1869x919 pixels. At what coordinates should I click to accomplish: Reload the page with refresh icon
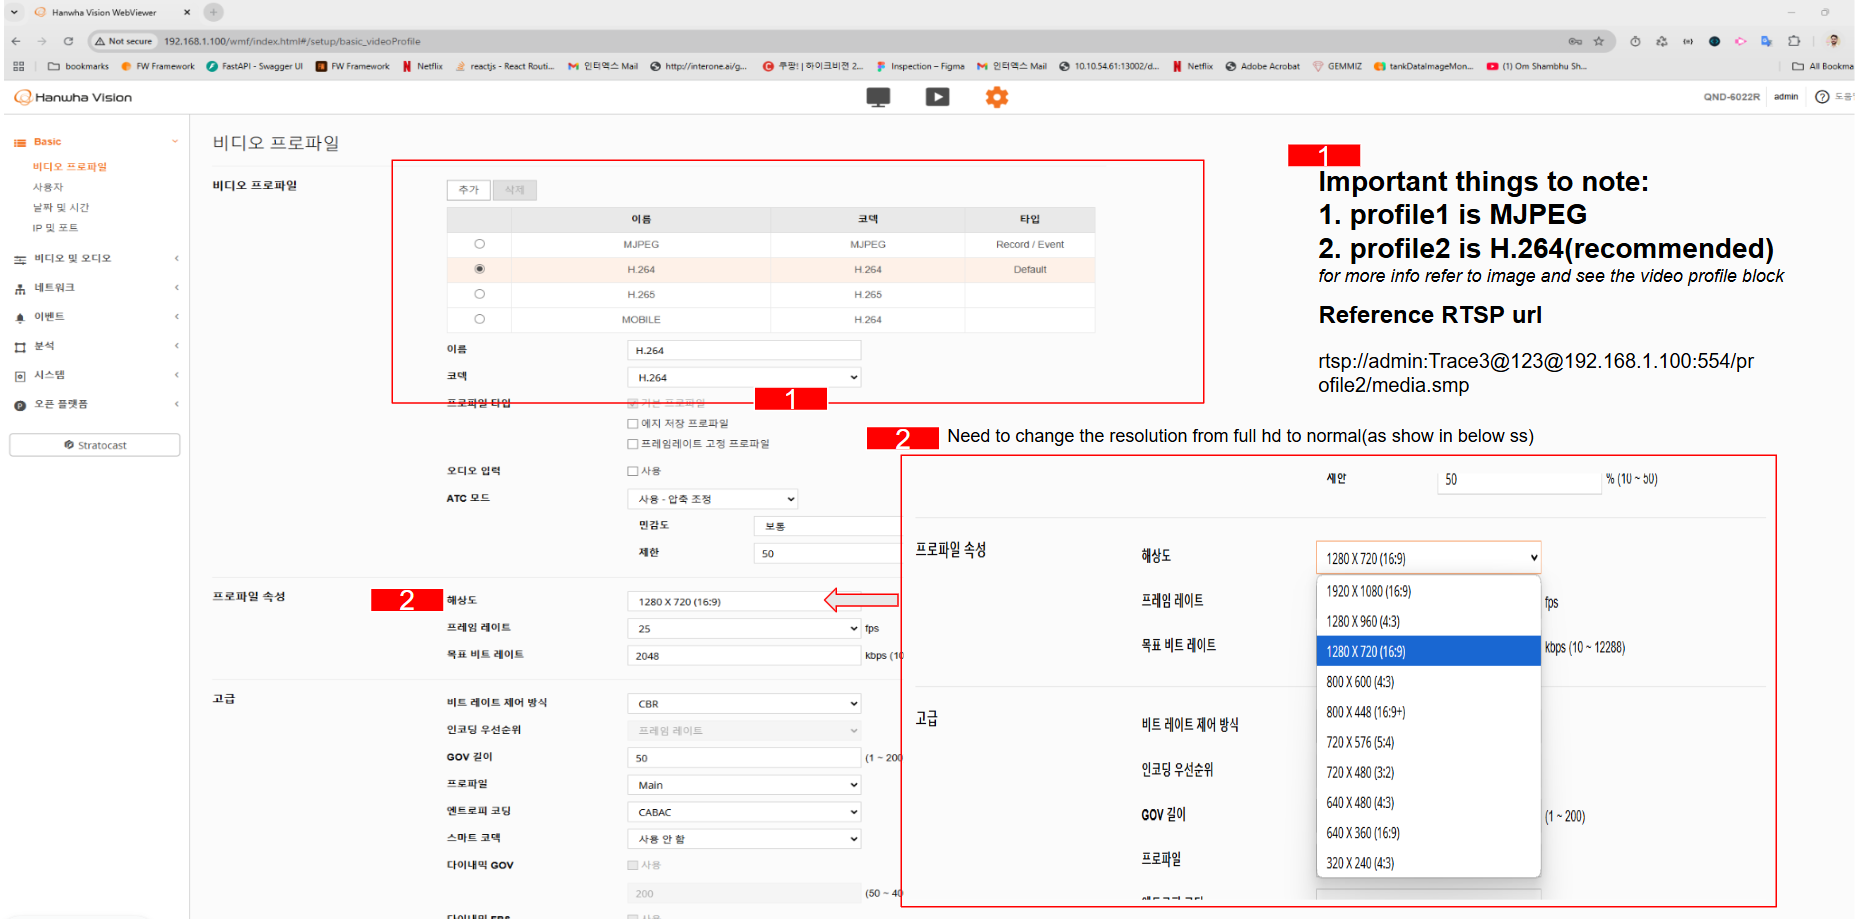tap(68, 41)
